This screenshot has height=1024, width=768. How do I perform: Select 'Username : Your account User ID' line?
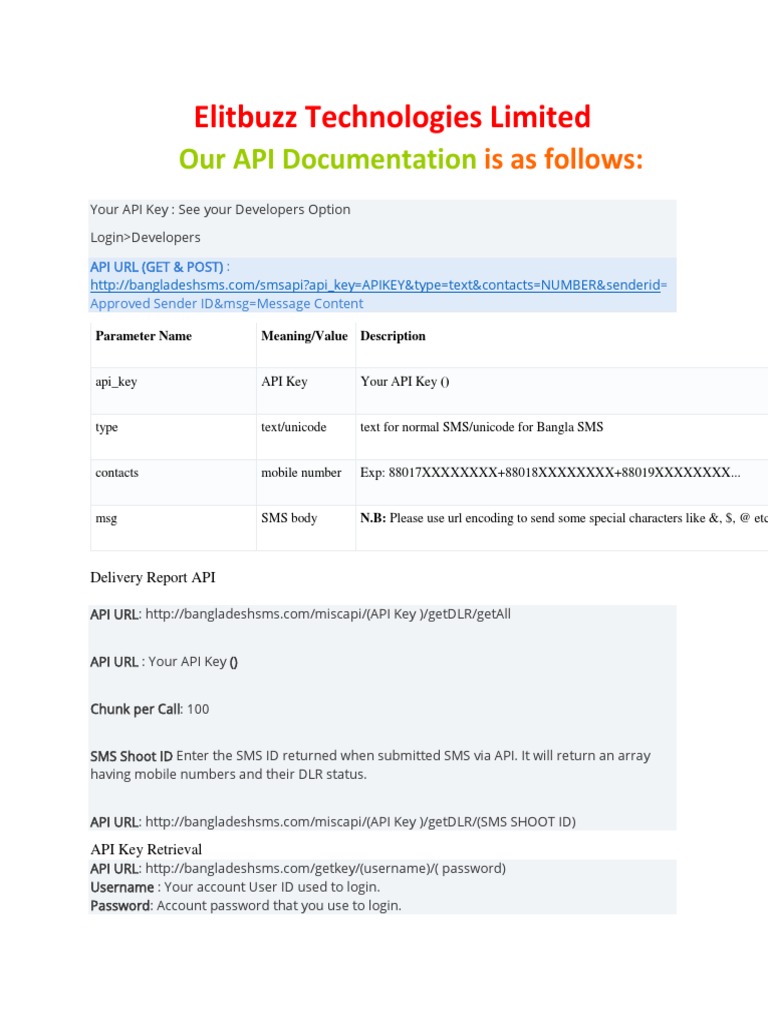tap(235, 888)
